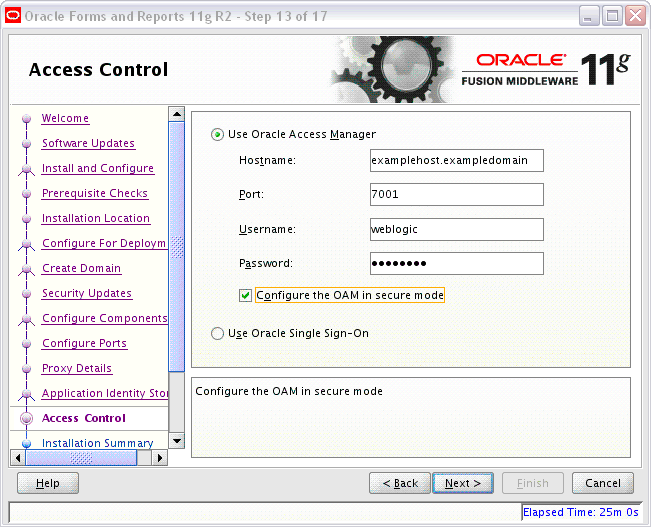Click the Help button
This screenshot has height=527, width=651.
pos(48,483)
